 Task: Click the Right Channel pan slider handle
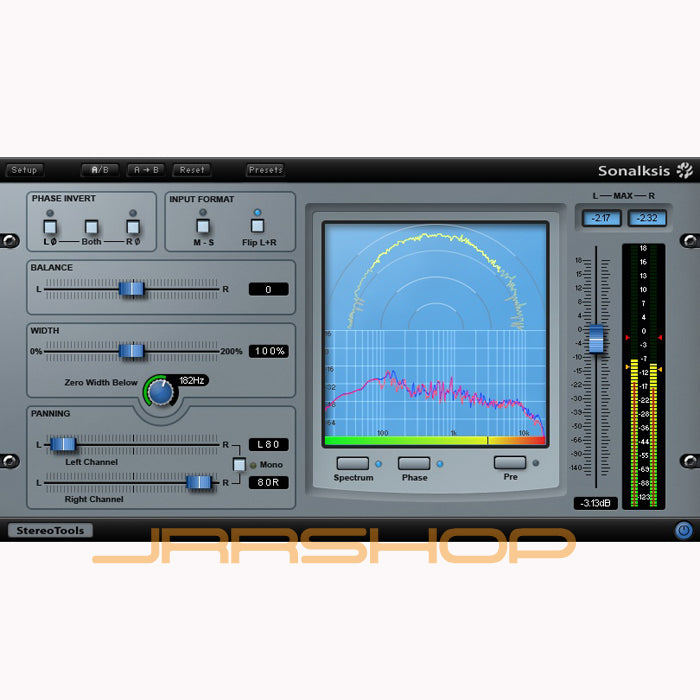tap(199, 482)
